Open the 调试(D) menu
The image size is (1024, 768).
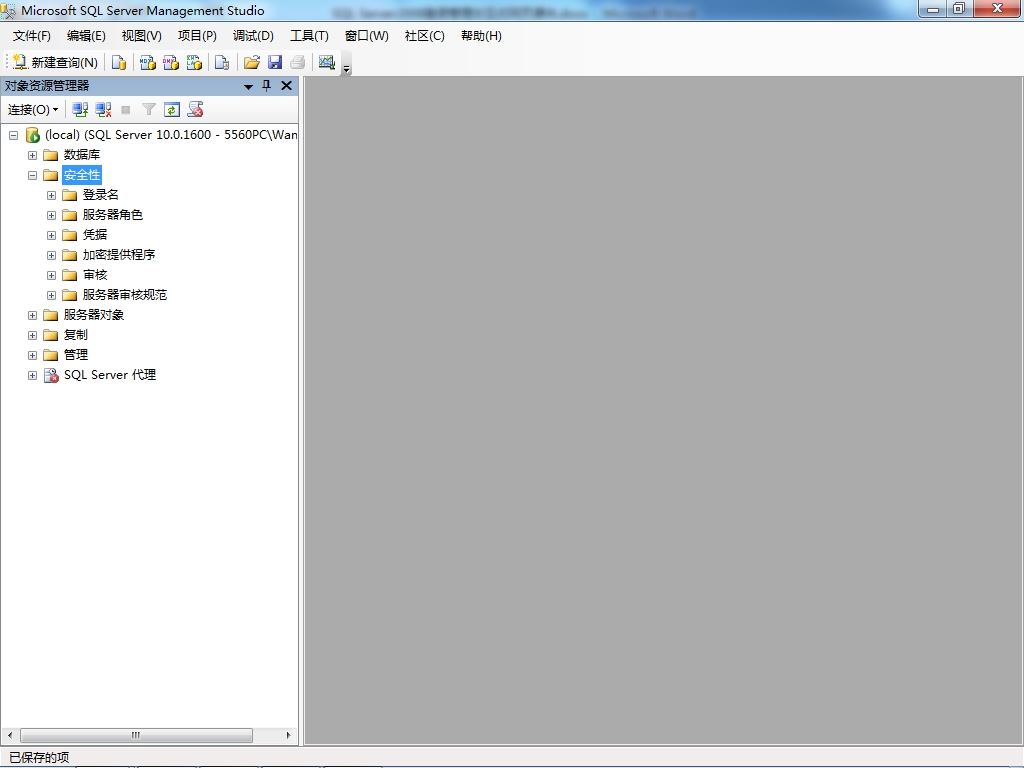[x=253, y=36]
